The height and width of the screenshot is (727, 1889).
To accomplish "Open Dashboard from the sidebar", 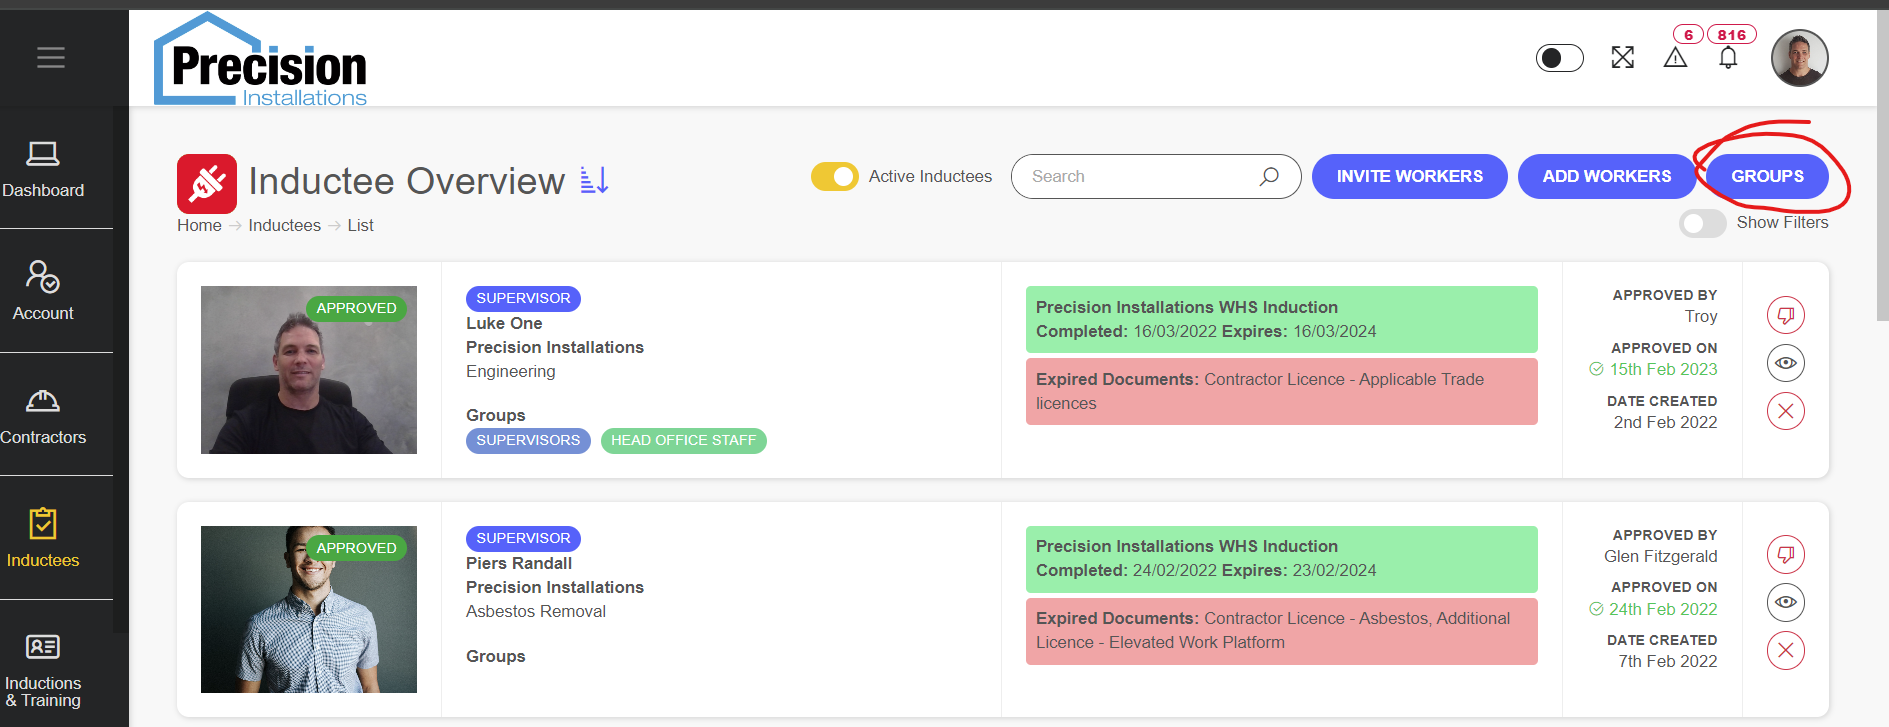I will (43, 169).
